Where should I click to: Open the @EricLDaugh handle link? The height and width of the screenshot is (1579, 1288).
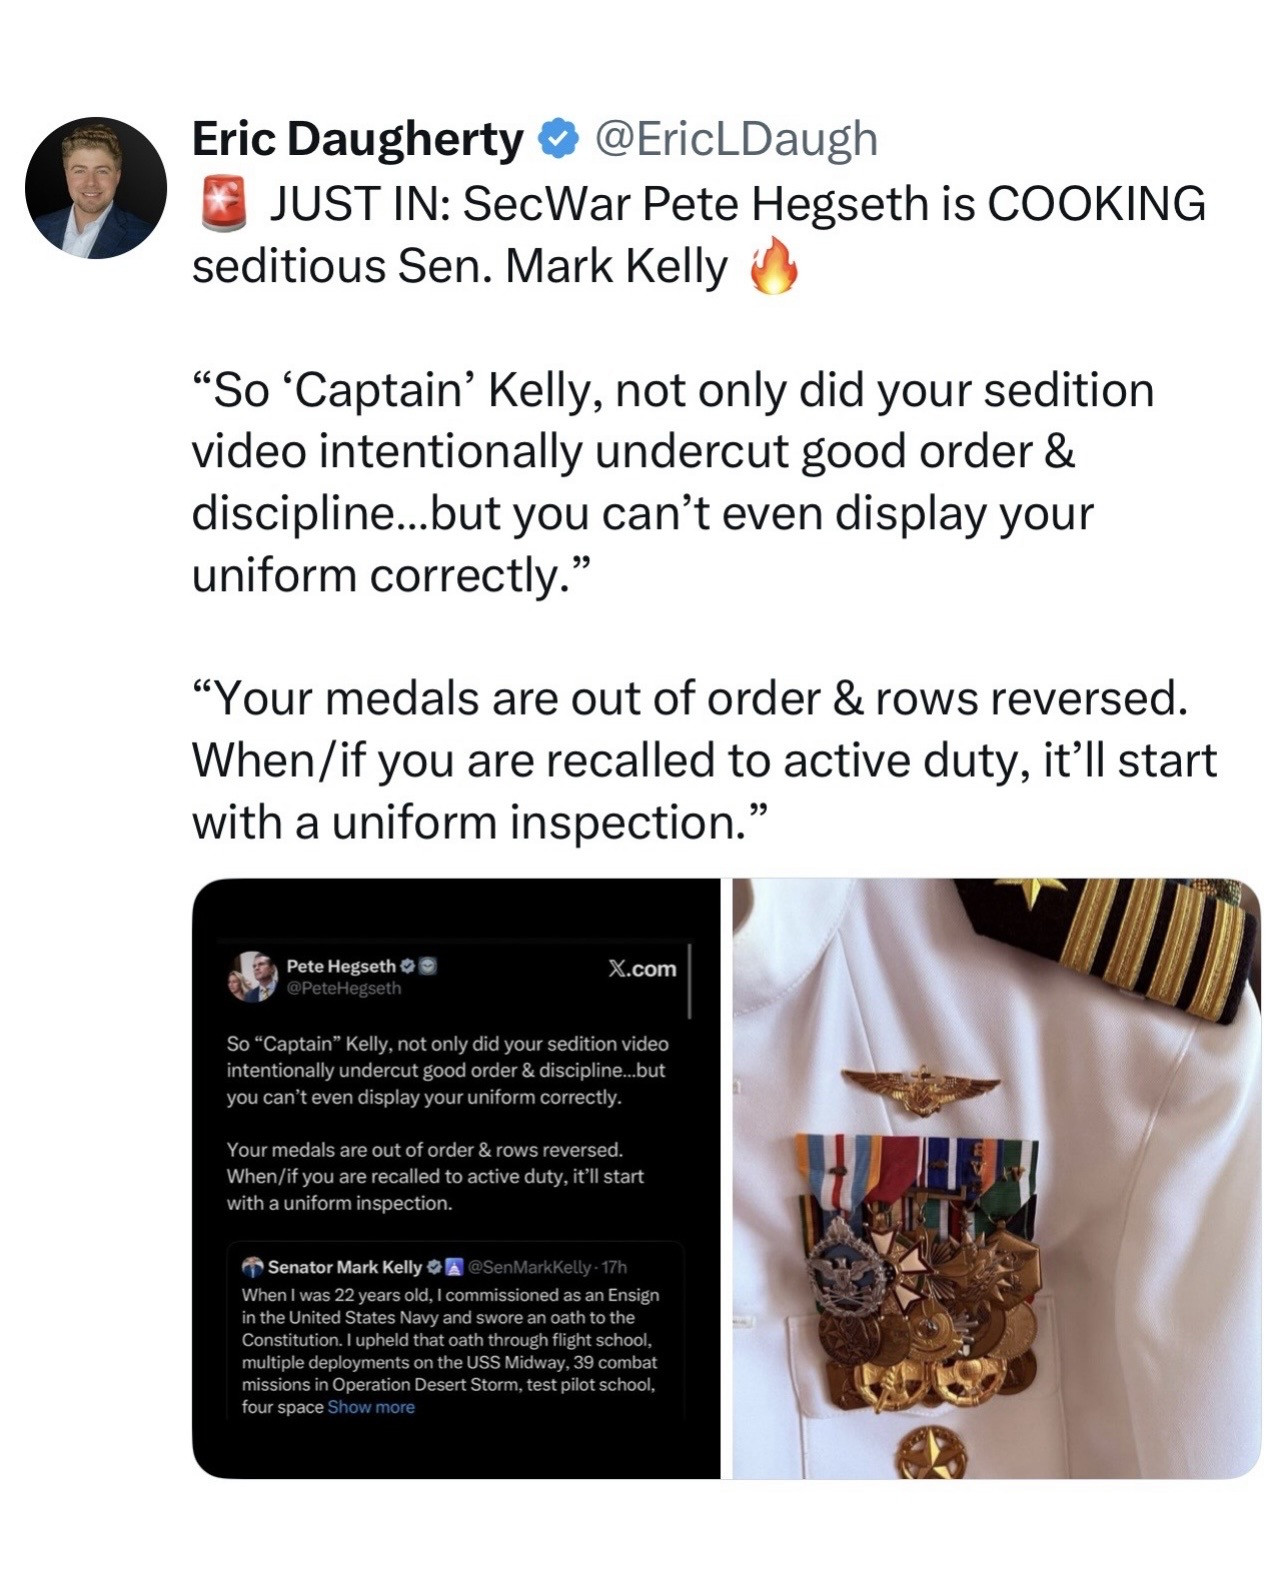pos(736,139)
